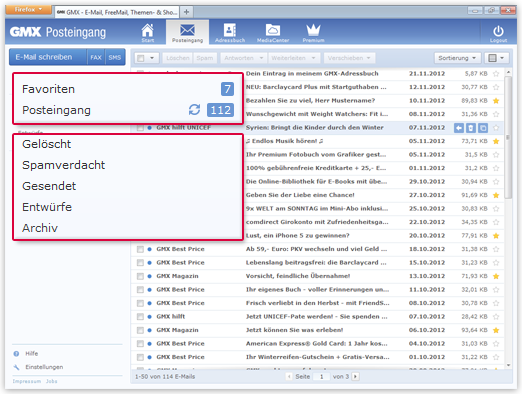Toggle checkbox of 06.10.2012 GMX Magazin mail

click(140, 330)
